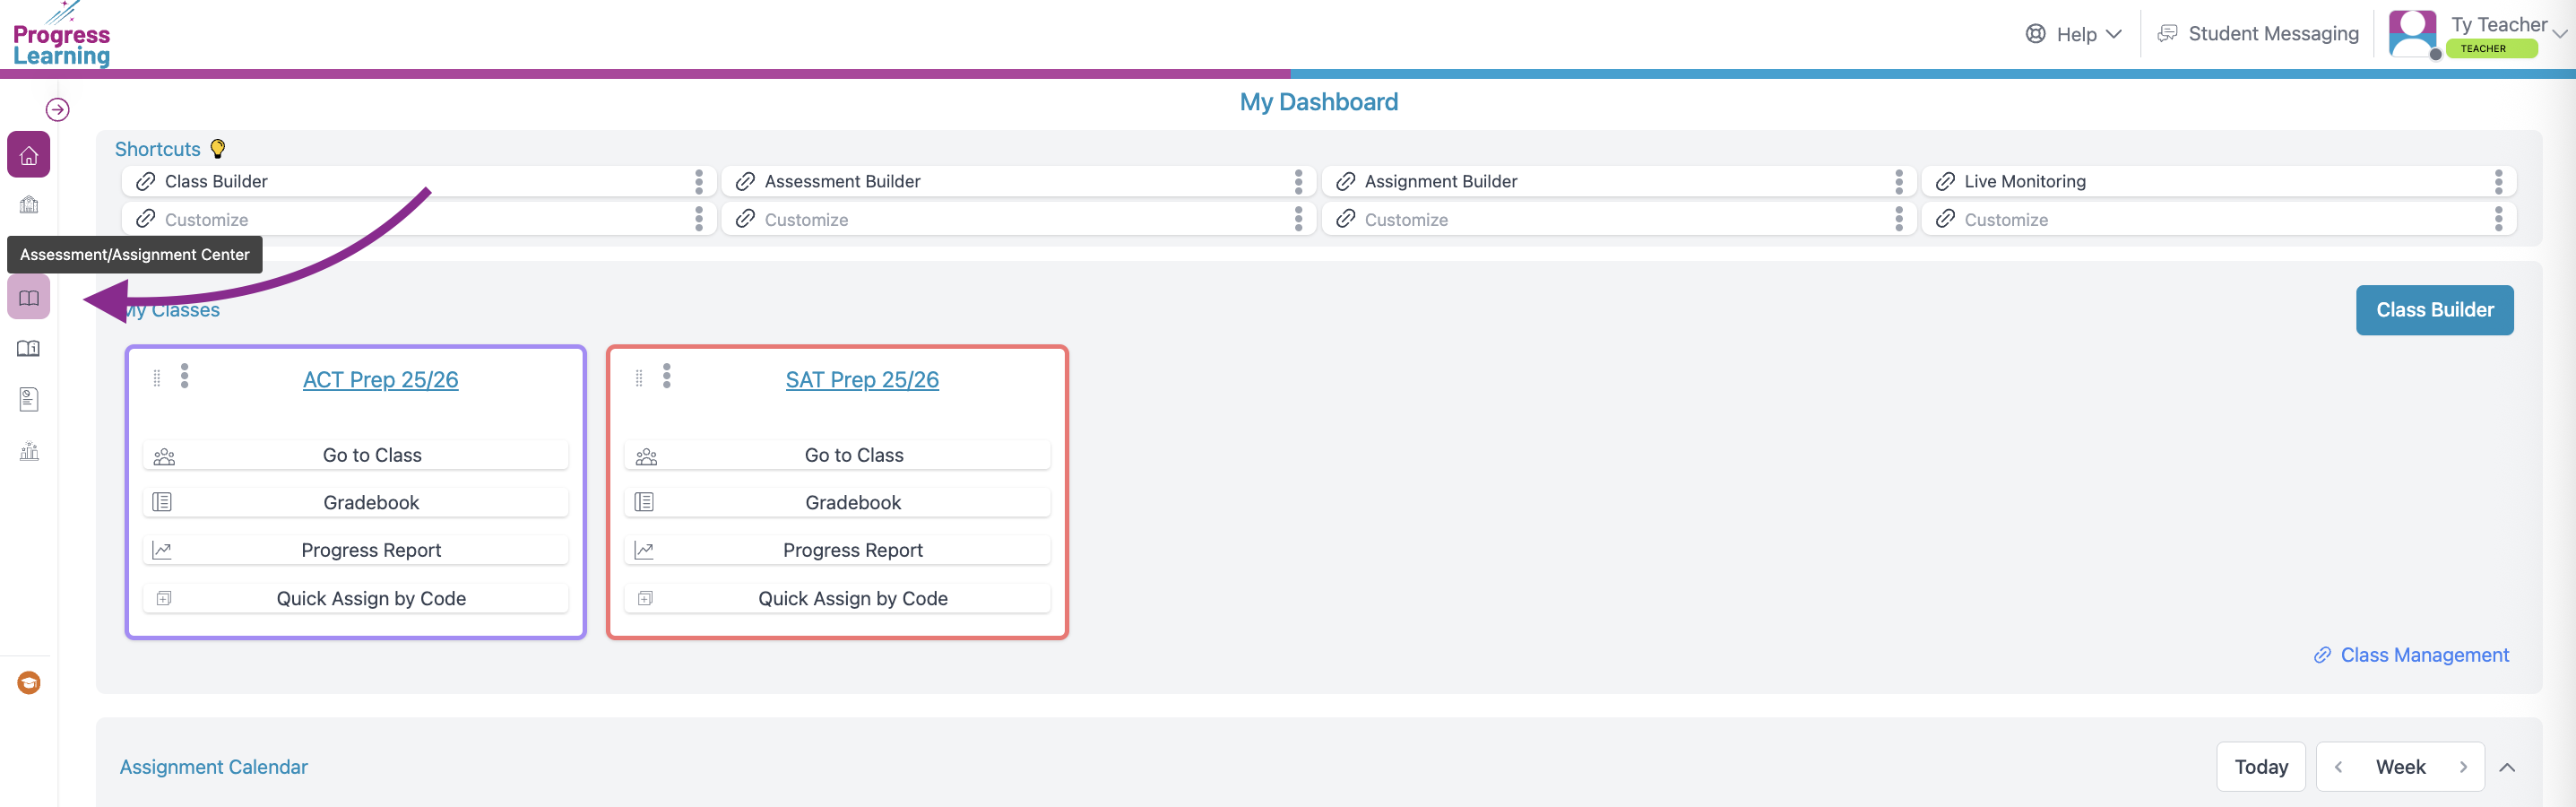Open options for Customize under Assessment Builder
The width and height of the screenshot is (2576, 807).
(1298, 219)
